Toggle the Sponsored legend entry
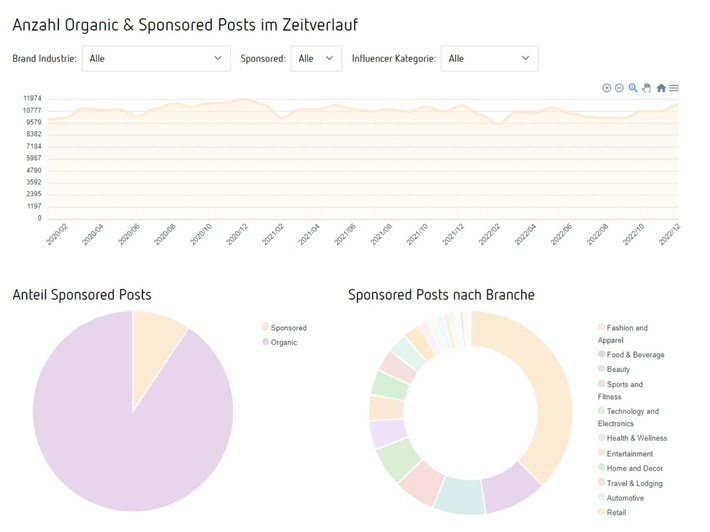Image resolution: width=710 pixels, height=532 pixels. pos(288,328)
